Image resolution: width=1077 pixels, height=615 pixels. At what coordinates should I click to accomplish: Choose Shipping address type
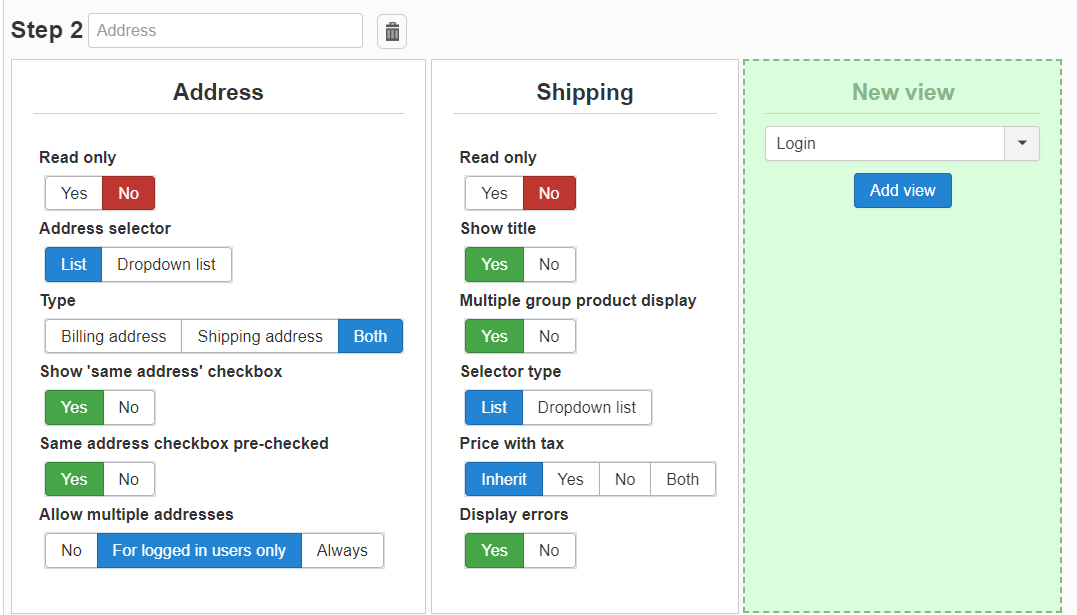pos(260,336)
